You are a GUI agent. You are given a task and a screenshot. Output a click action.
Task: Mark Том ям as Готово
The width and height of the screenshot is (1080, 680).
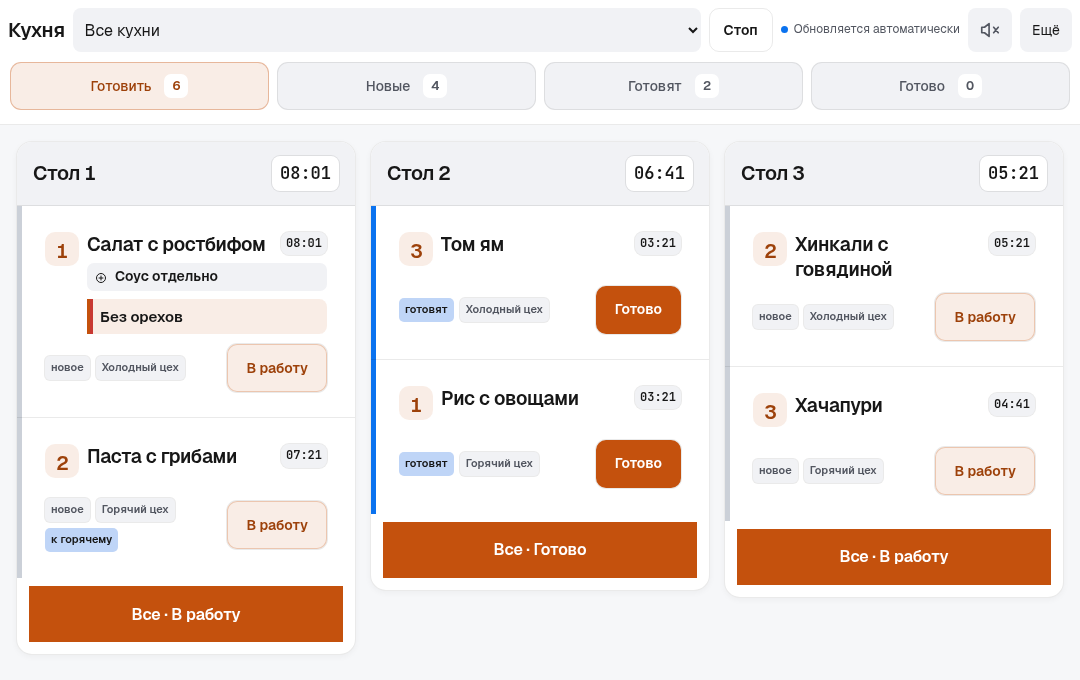(x=638, y=310)
